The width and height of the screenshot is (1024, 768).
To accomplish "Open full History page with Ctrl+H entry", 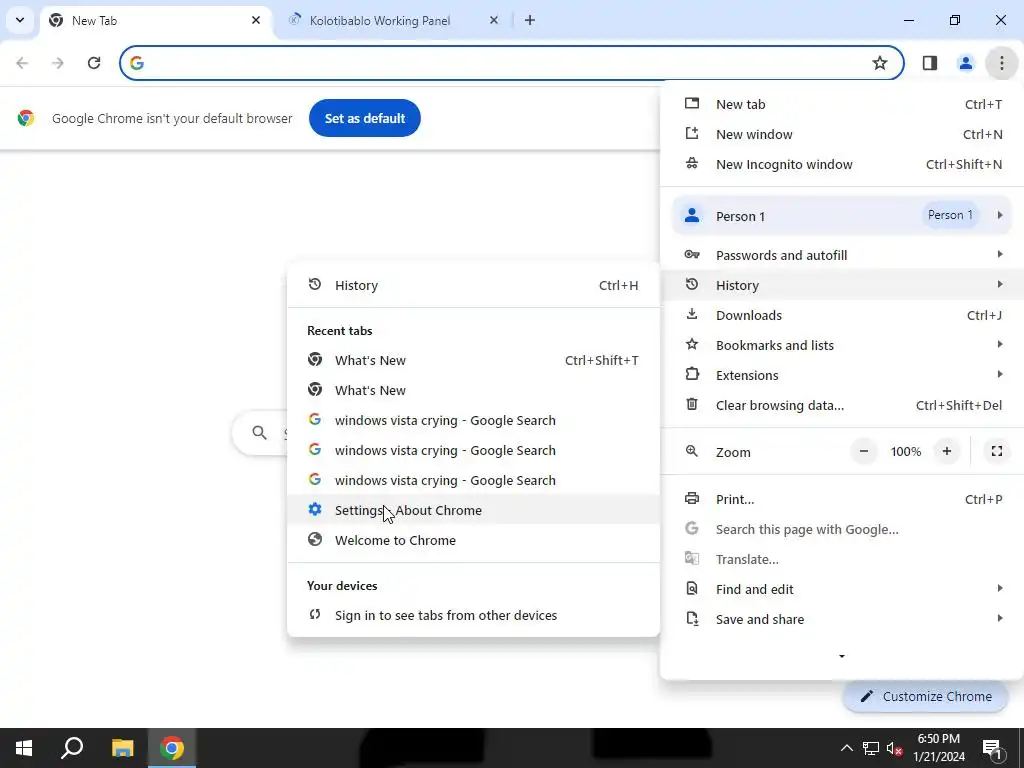I will [x=473, y=285].
